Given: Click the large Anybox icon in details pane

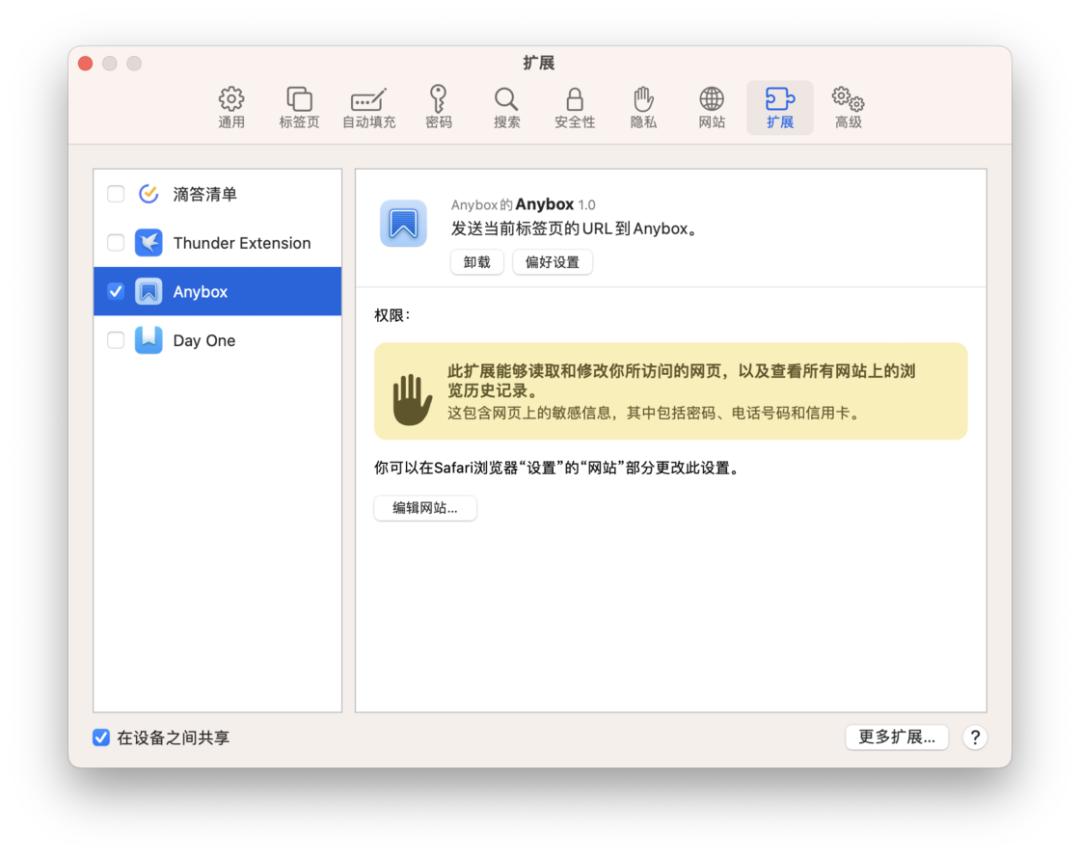Looking at the screenshot, I should tap(404, 223).
